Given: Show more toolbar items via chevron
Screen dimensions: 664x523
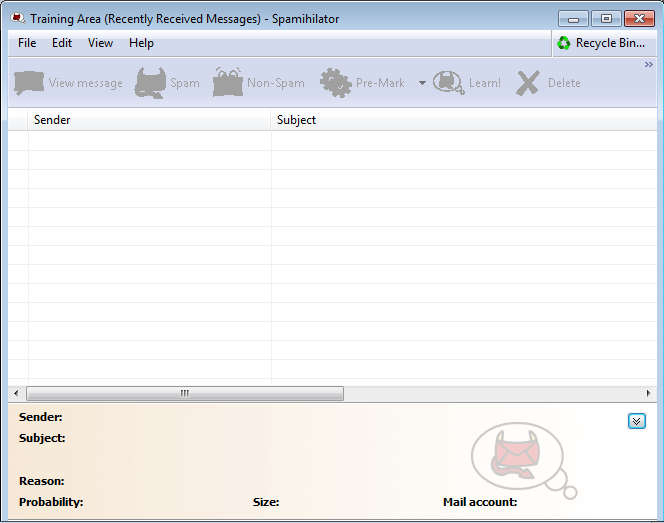Looking at the screenshot, I should 648,64.
